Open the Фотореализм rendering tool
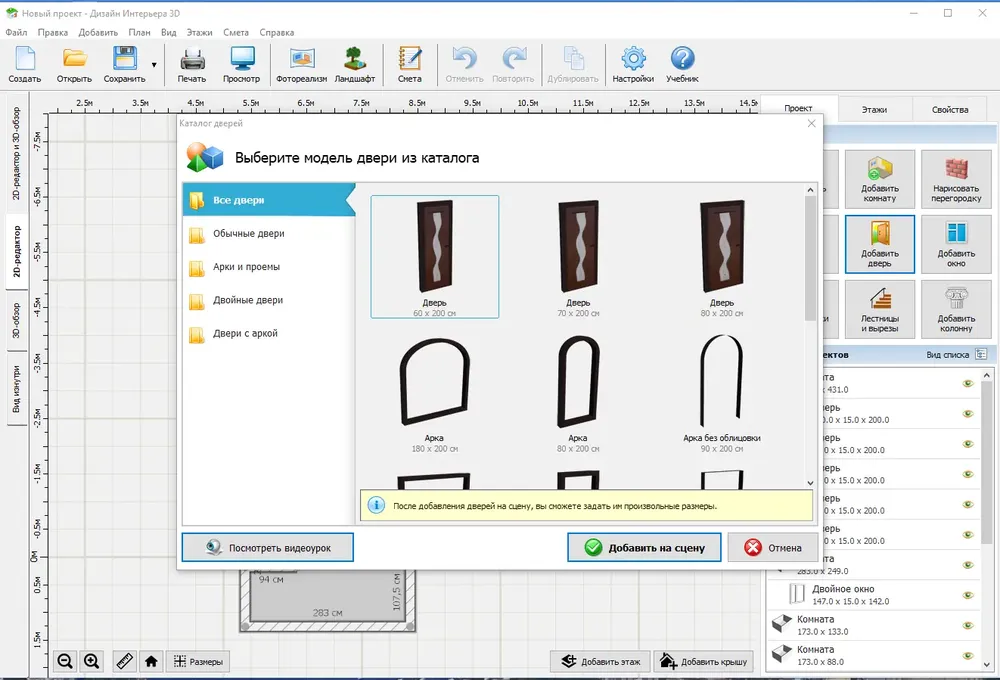 [301, 64]
